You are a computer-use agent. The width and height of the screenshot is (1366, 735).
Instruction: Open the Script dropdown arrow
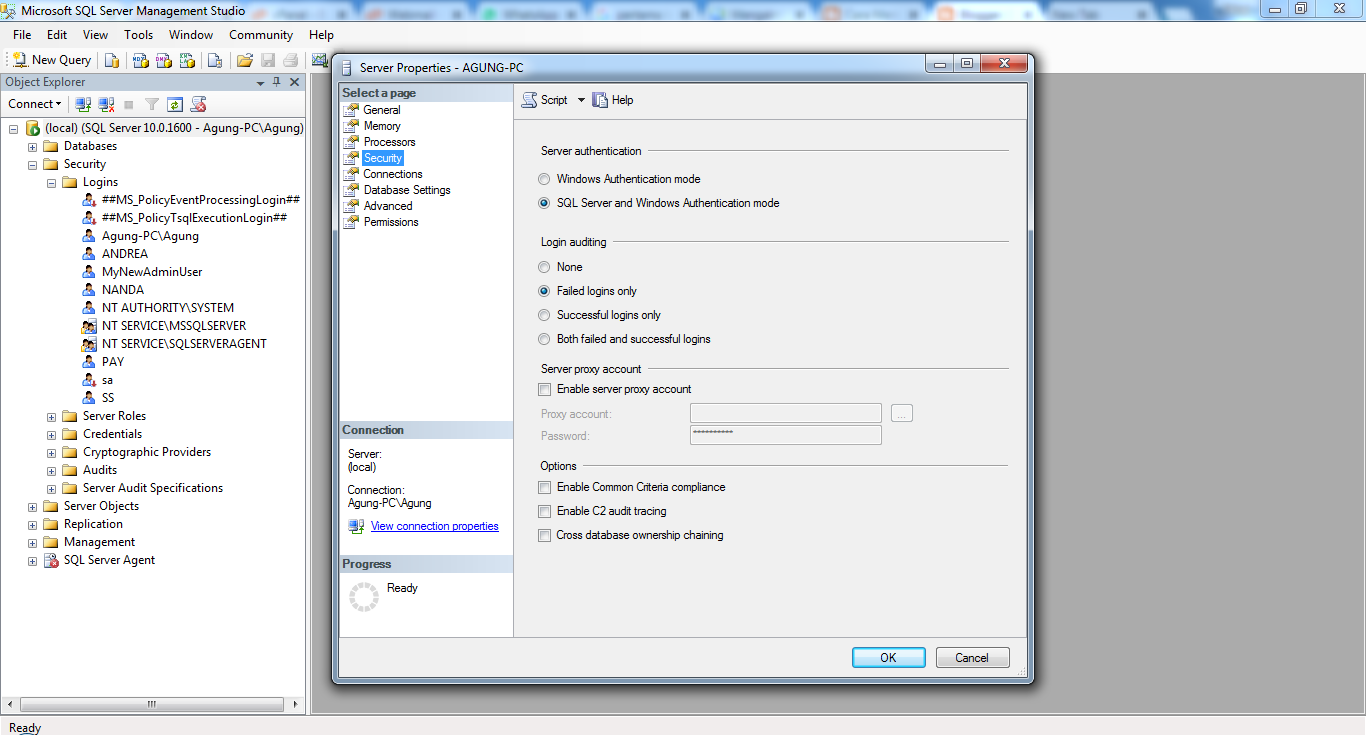point(581,100)
